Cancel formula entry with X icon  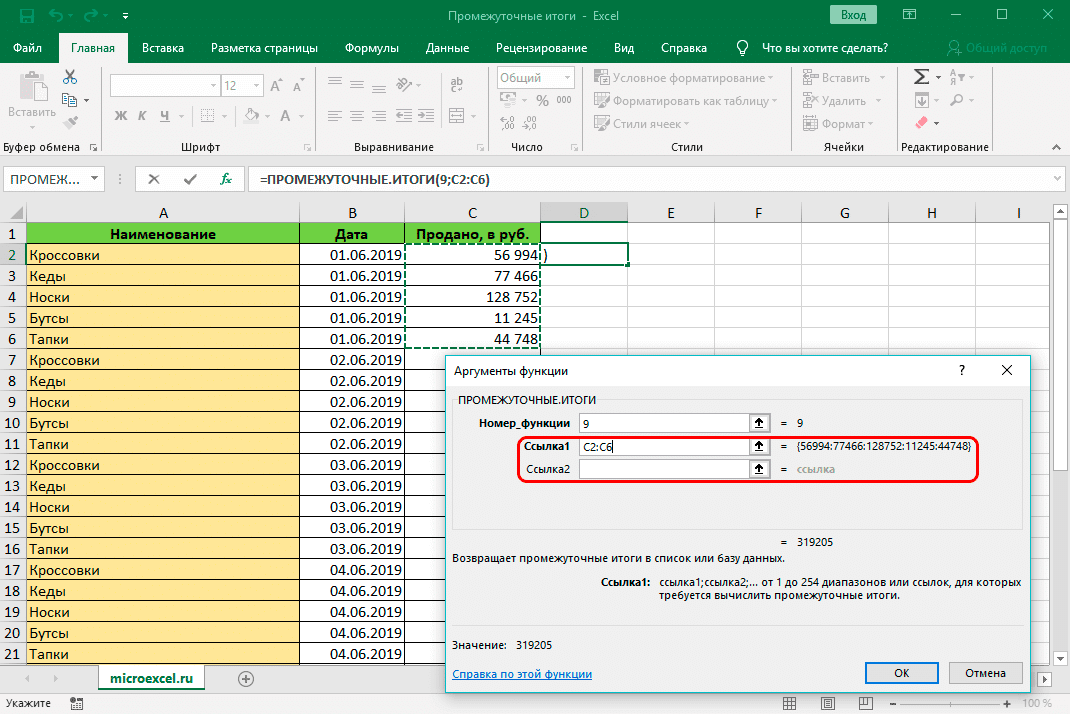154,179
